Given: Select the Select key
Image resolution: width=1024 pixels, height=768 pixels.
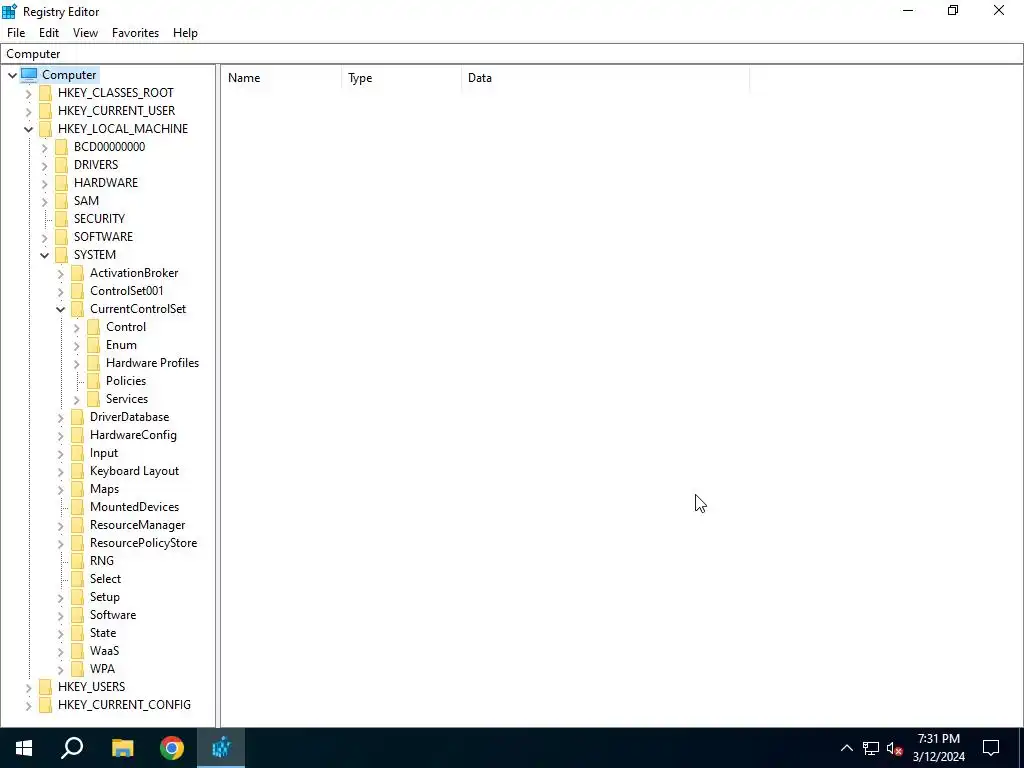Looking at the screenshot, I should (105, 579).
